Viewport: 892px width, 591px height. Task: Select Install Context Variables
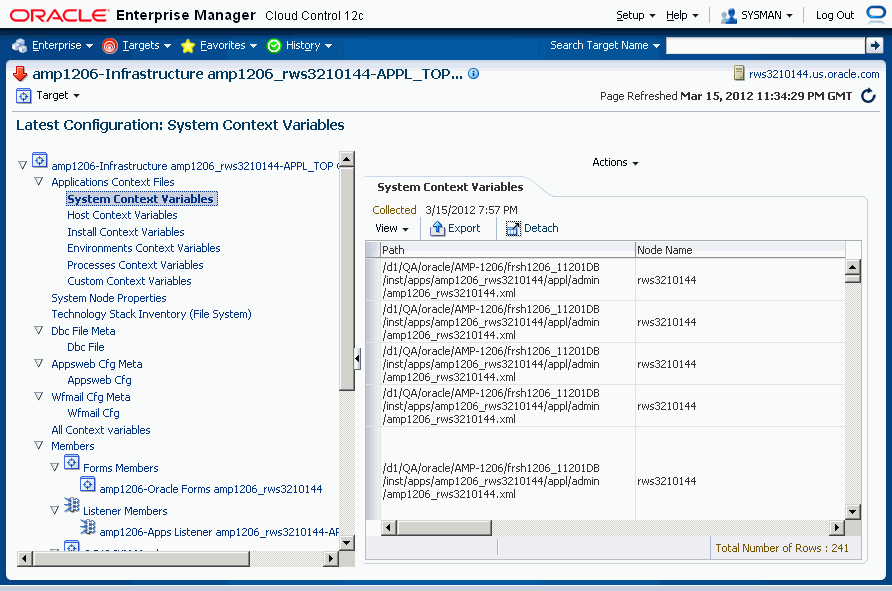(126, 232)
